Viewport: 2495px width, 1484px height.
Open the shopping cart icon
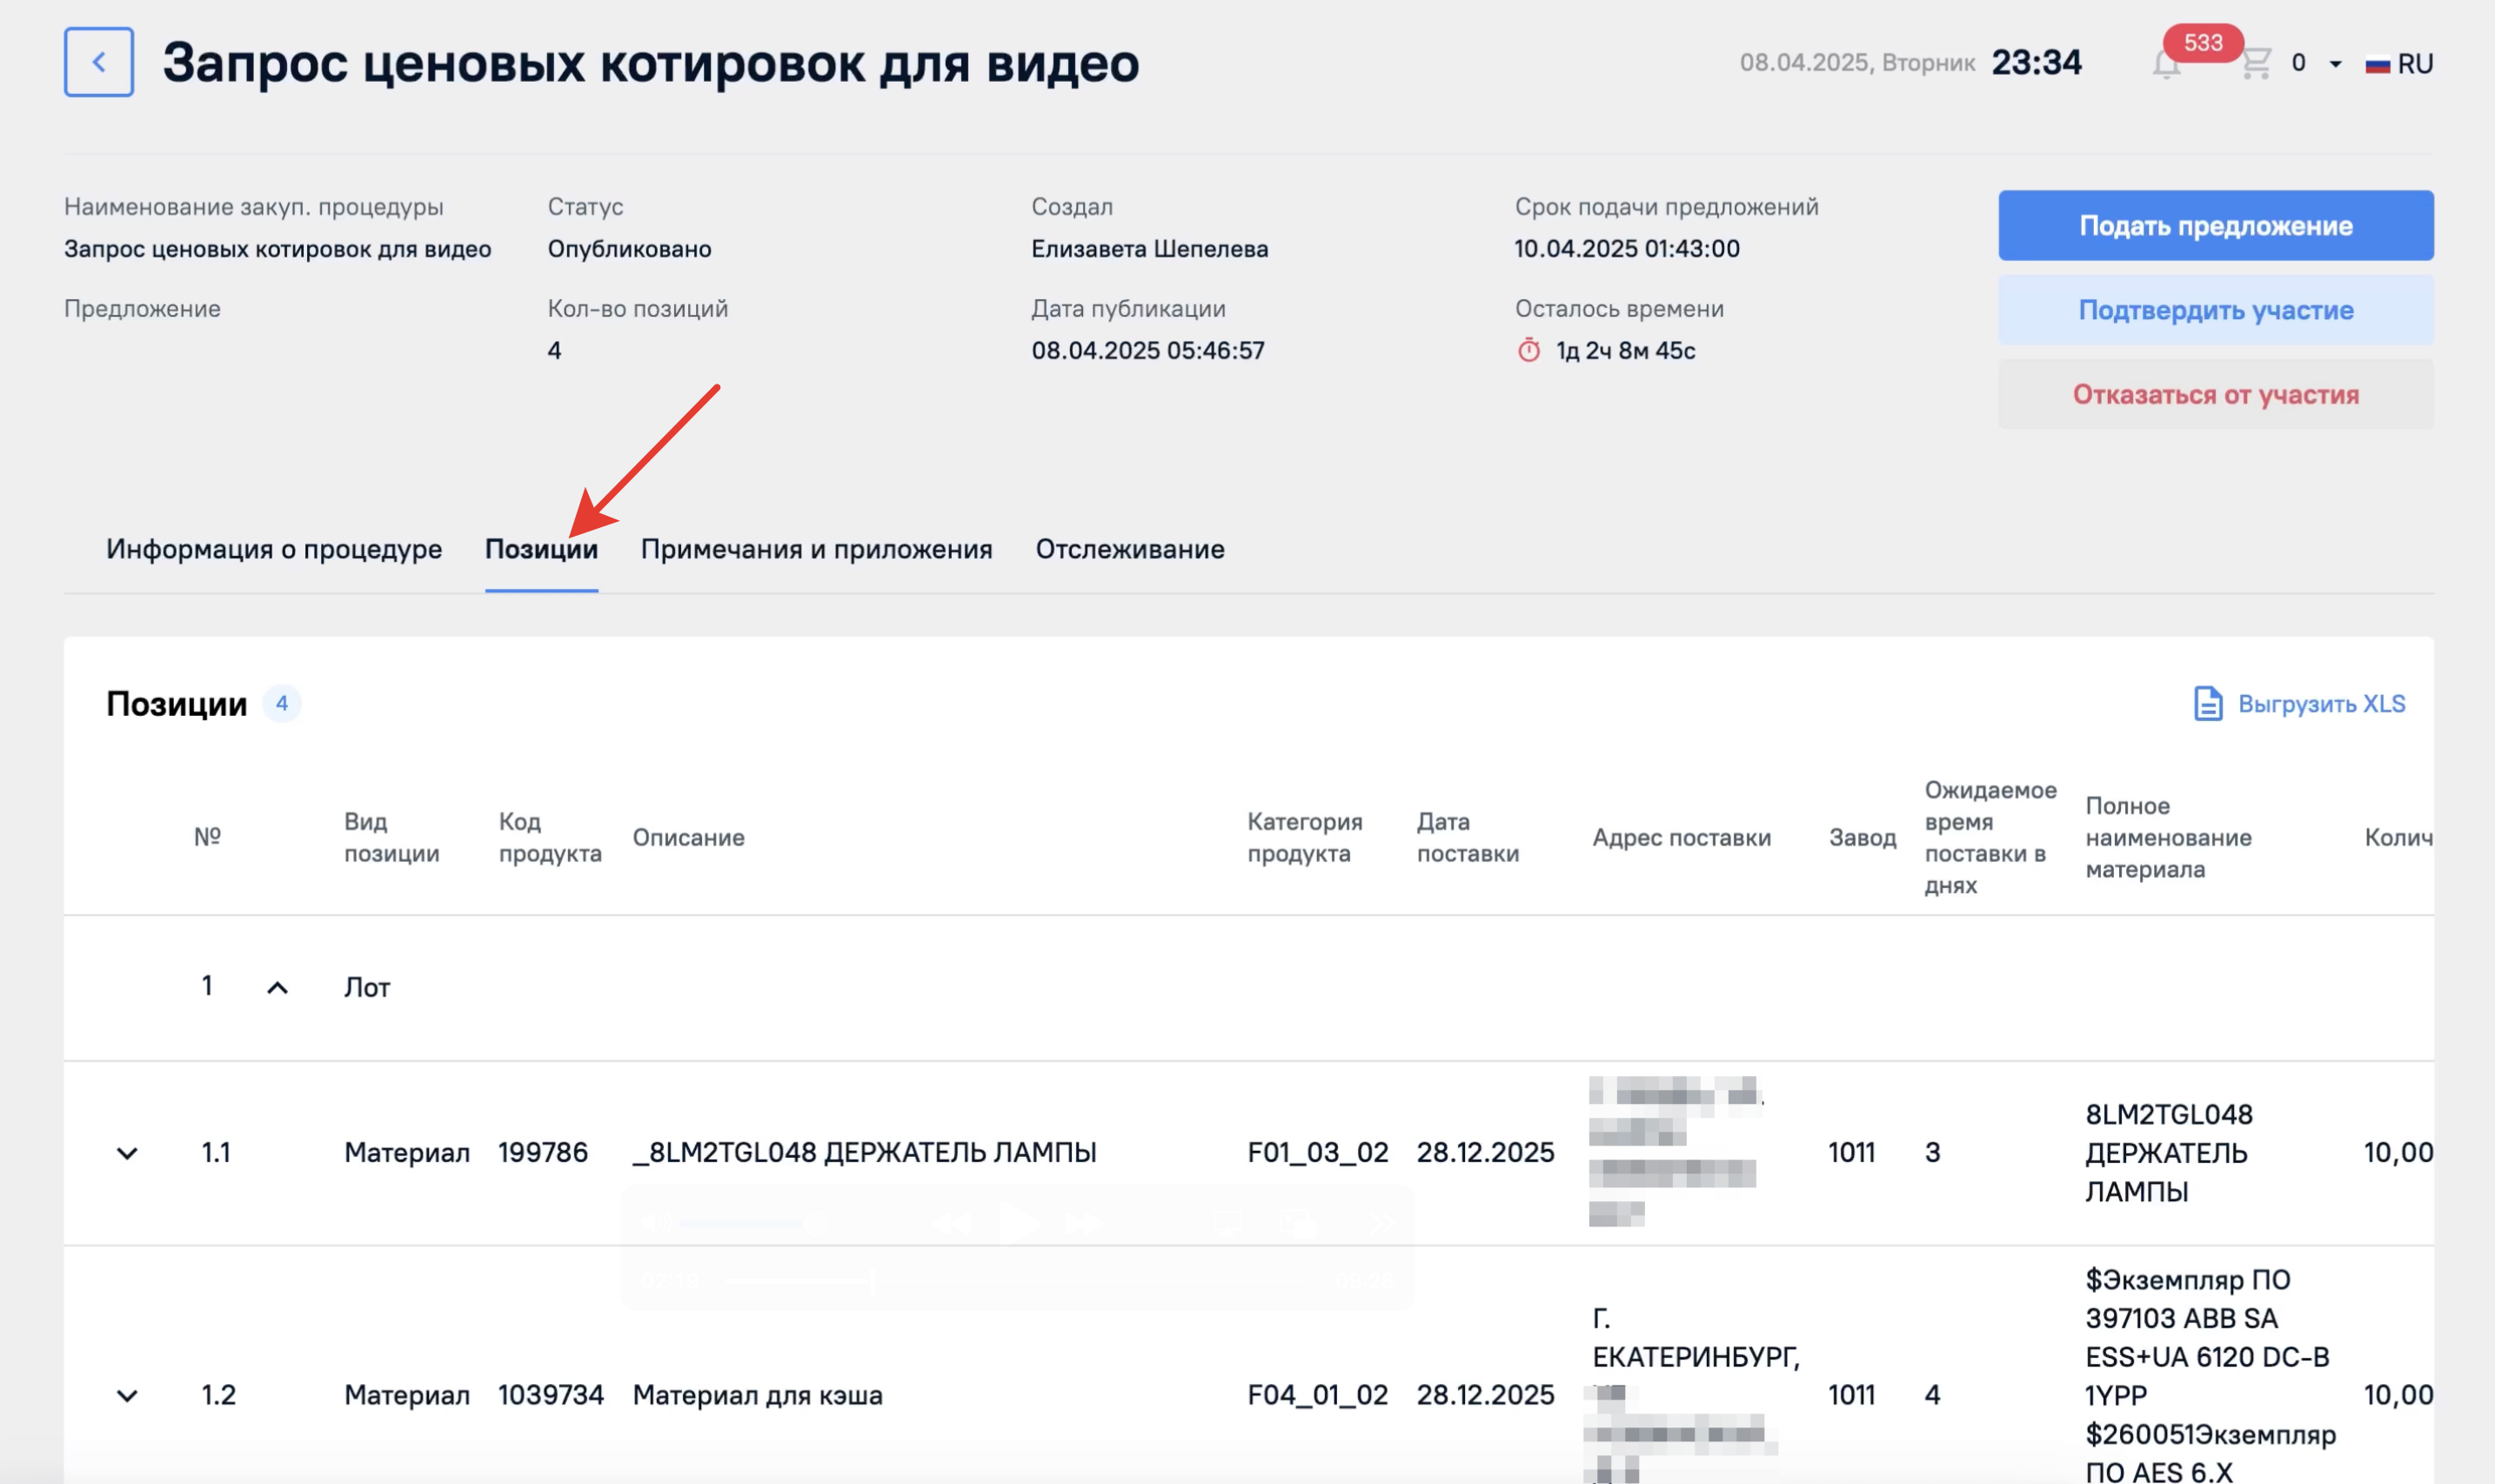pos(2255,64)
